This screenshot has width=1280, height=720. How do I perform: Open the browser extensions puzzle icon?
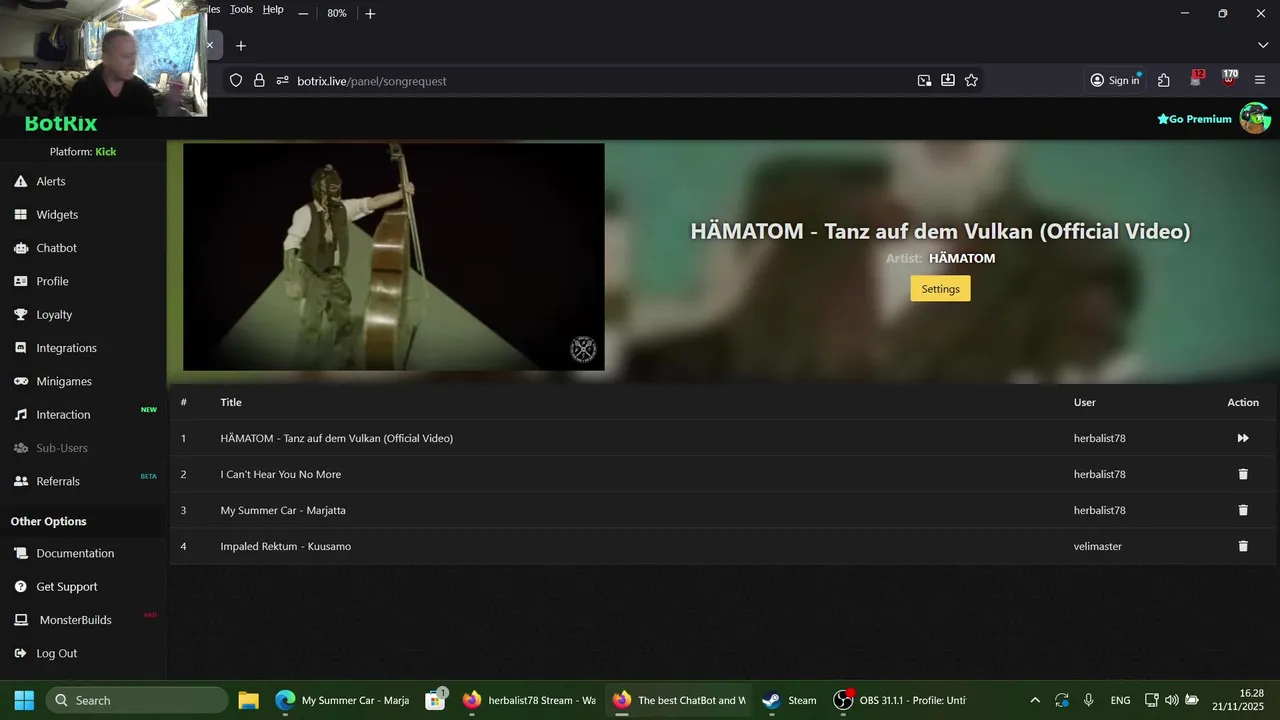pyautogui.click(x=1164, y=81)
